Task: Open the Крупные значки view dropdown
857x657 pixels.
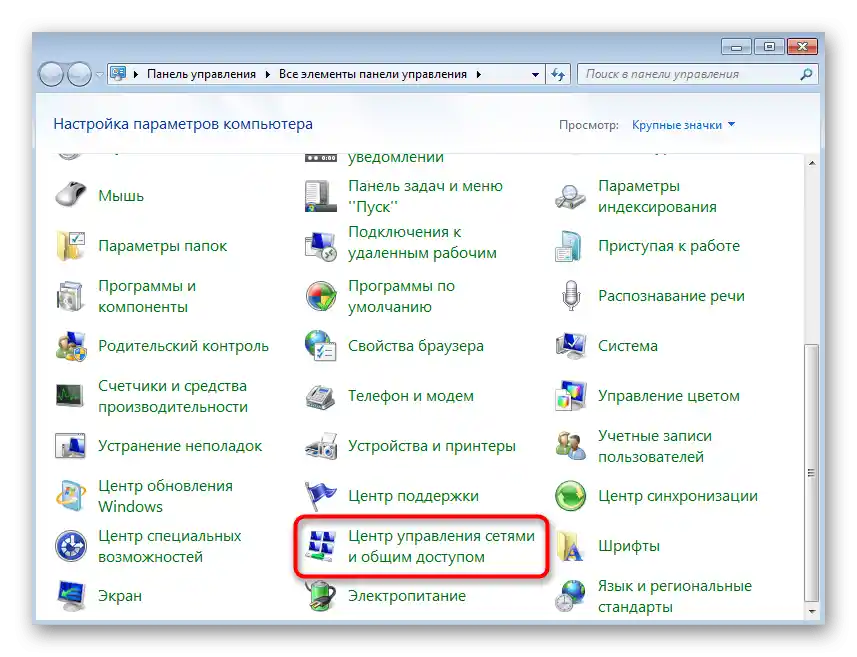Action: [683, 125]
